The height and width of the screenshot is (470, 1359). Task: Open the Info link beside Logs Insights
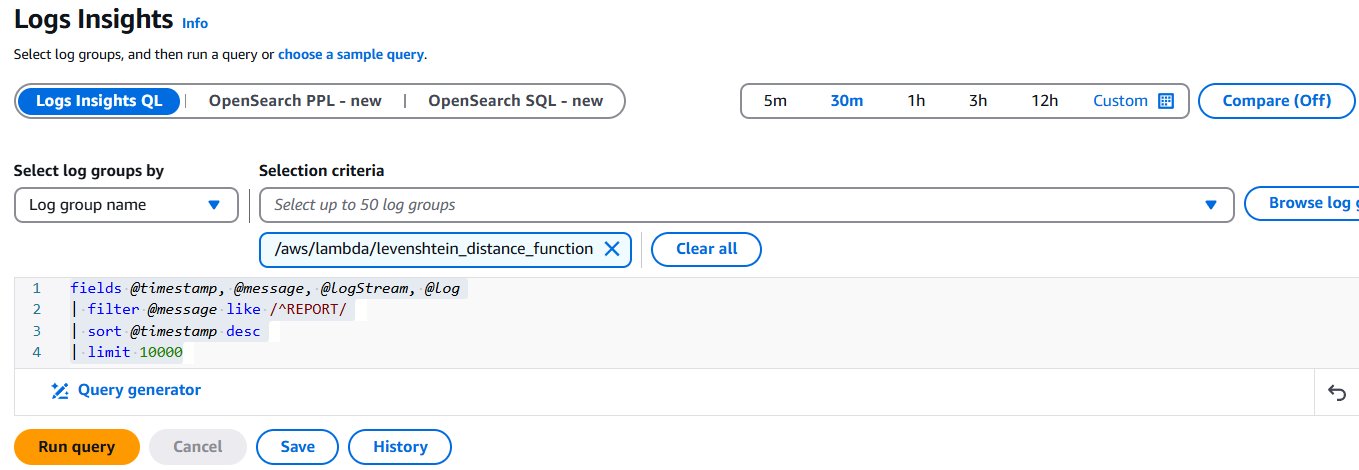195,23
